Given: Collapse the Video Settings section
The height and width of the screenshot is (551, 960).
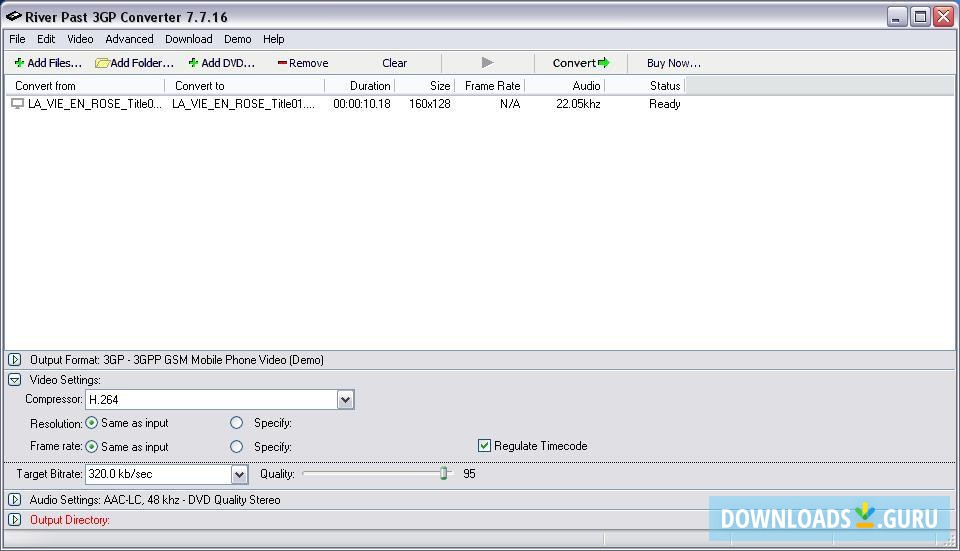Looking at the screenshot, I should (x=15, y=380).
